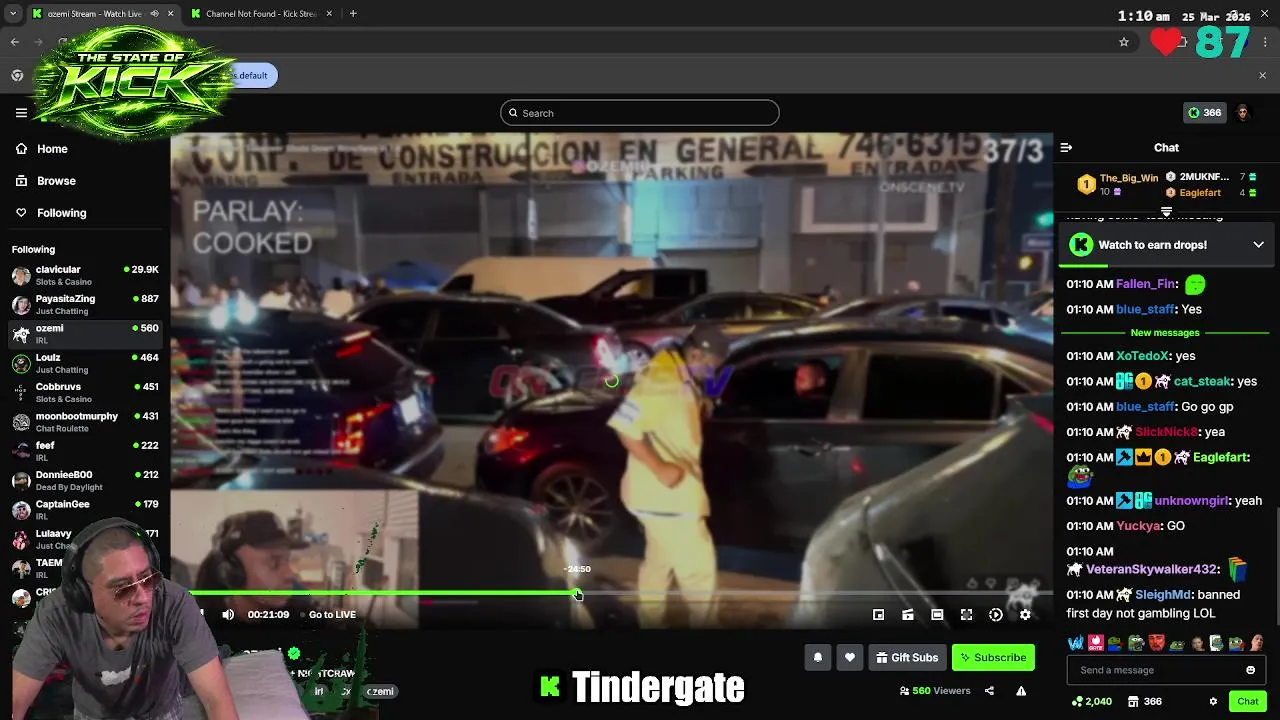Open the Loulz channel
The height and width of the screenshot is (720, 1280).
(x=85, y=363)
